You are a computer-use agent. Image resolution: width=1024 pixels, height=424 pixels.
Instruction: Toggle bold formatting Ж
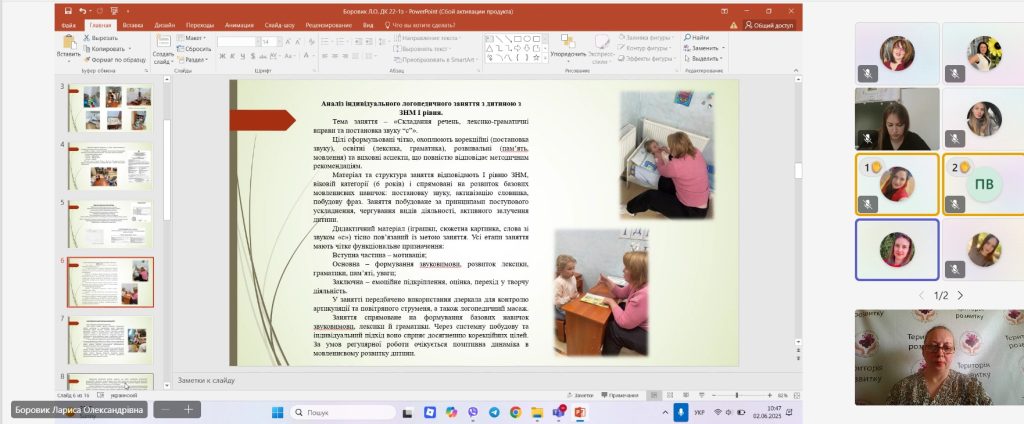point(222,57)
